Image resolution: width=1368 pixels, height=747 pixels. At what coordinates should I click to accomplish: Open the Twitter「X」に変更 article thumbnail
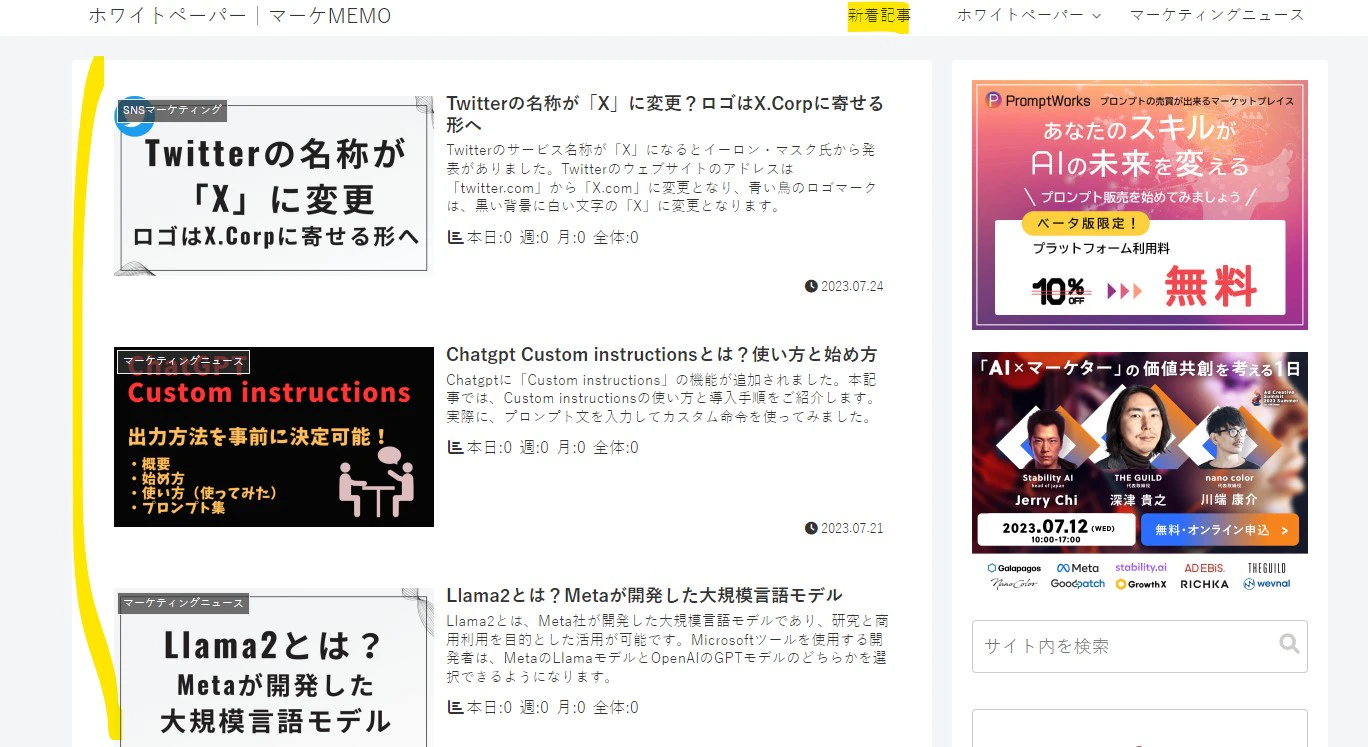click(x=274, y=186)
